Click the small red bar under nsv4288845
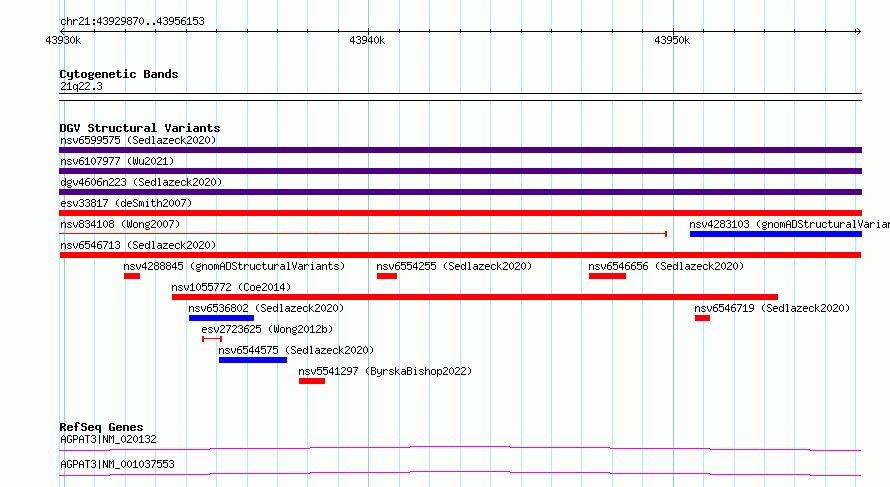 (132, 276)
